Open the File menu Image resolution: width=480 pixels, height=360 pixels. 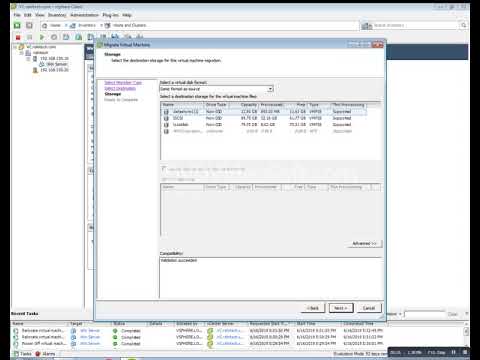17,15
